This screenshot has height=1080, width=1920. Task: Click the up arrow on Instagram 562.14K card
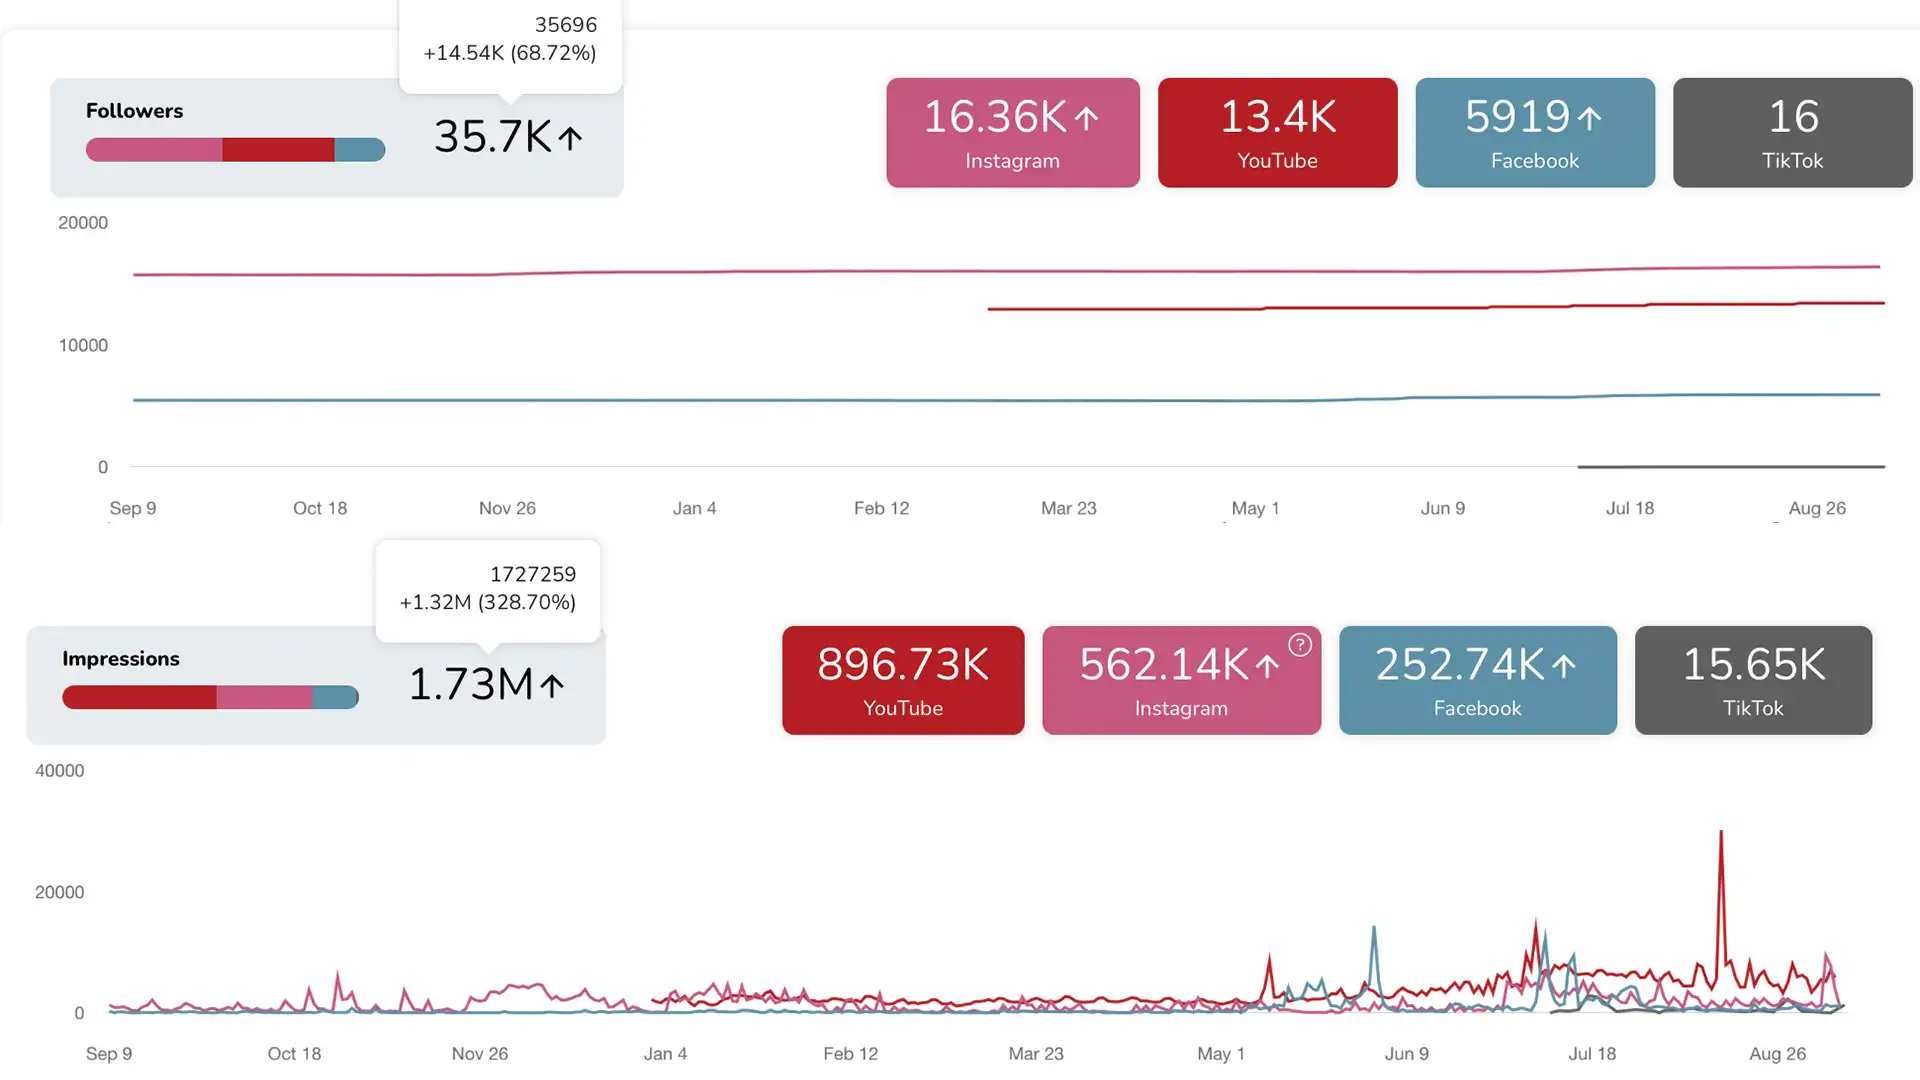coord(1267,667)
